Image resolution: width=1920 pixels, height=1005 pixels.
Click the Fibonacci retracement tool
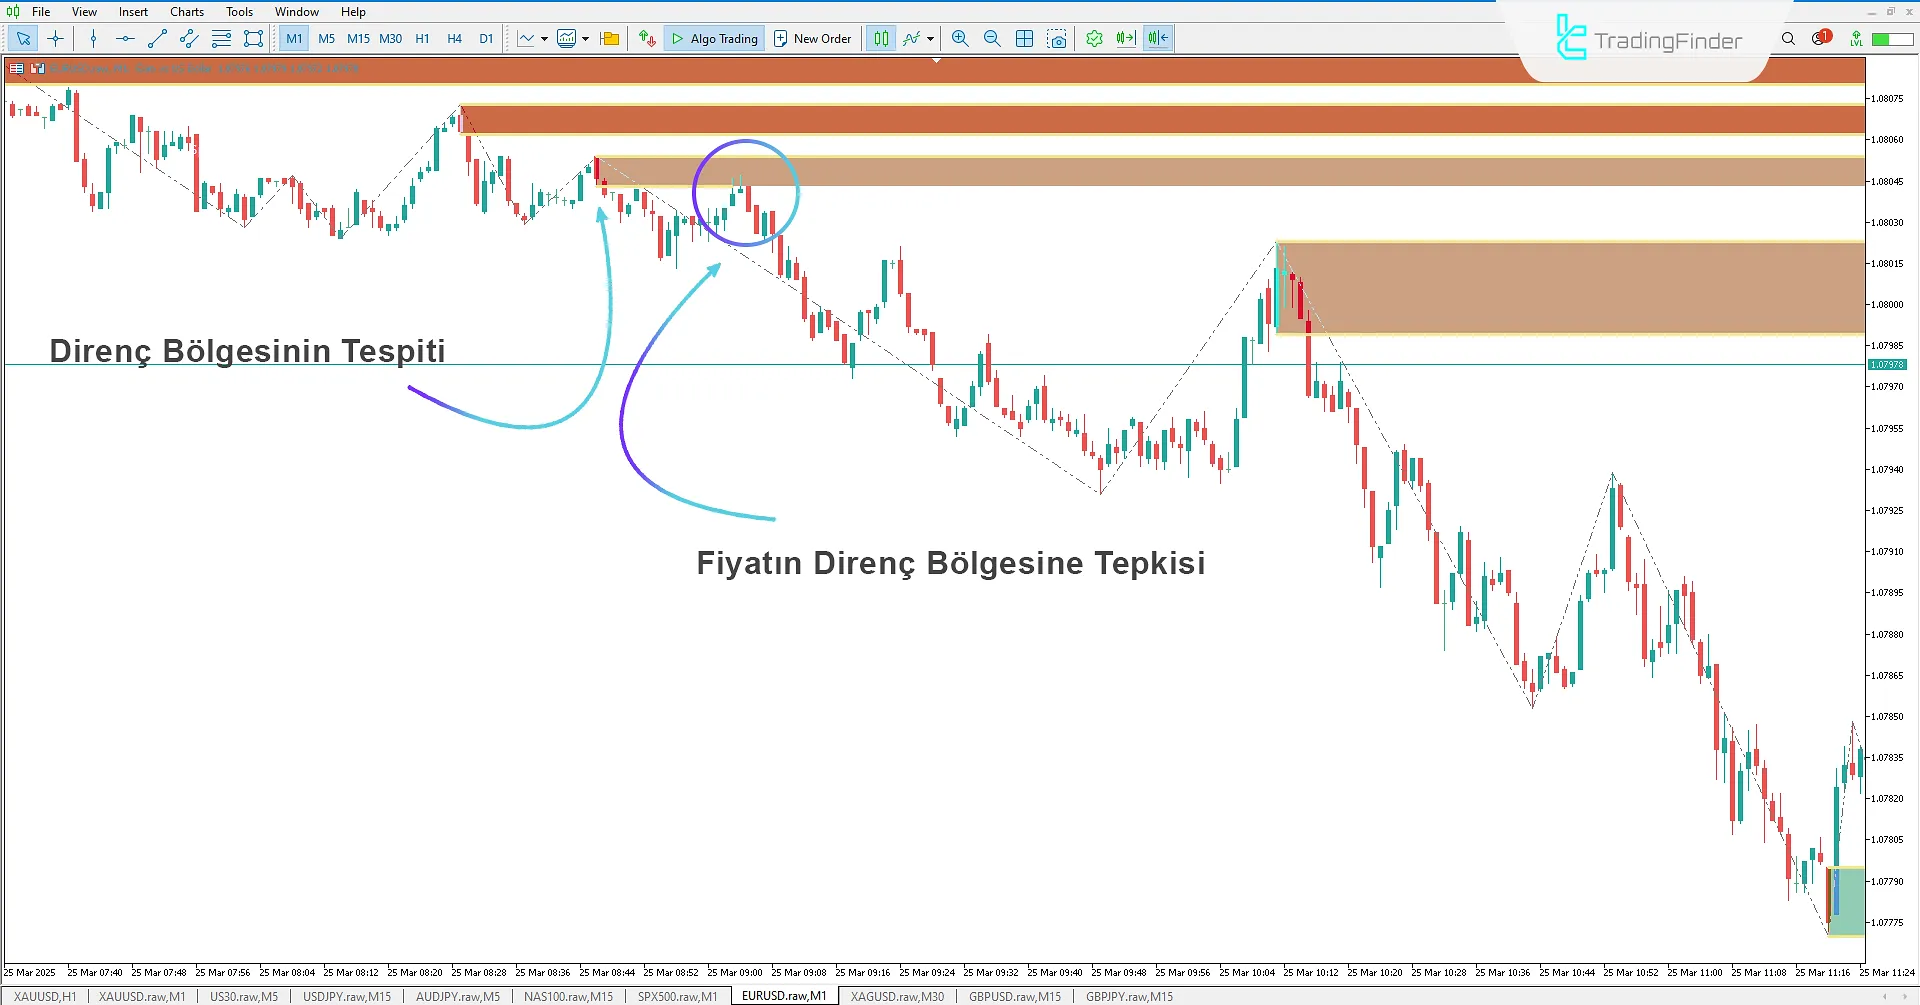point(221,39)
